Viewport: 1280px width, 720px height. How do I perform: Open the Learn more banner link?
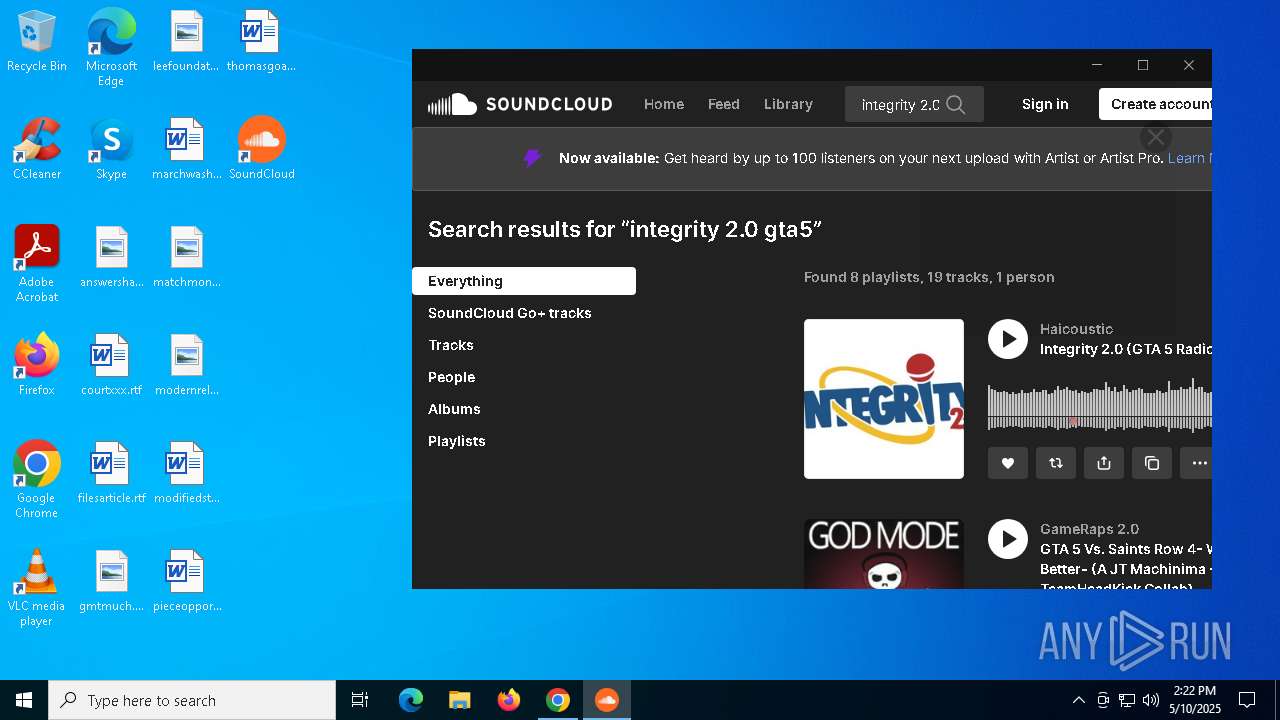(x=1190, y=158)
